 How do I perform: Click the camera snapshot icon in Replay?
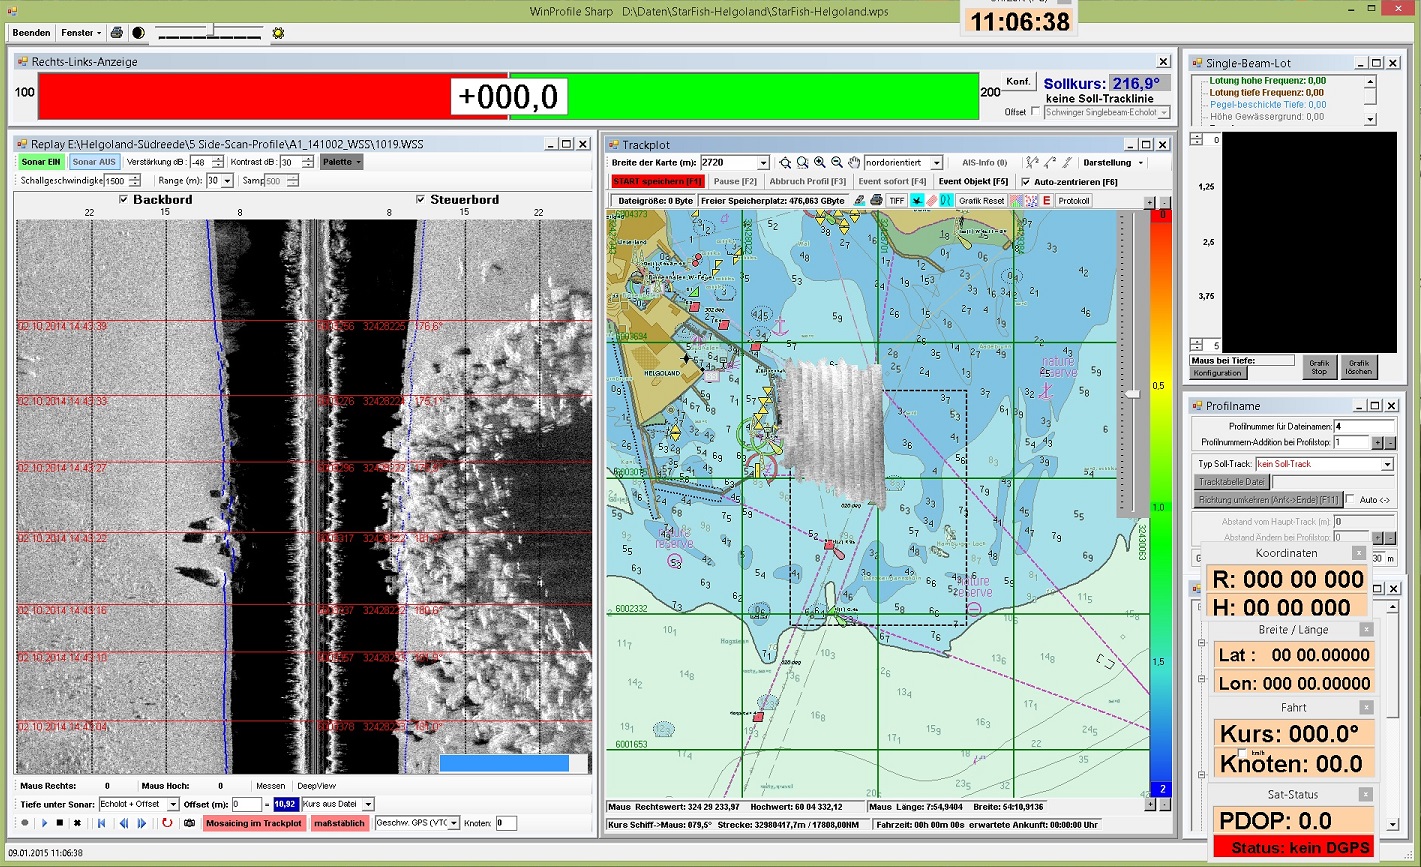[x=189, y=823]
